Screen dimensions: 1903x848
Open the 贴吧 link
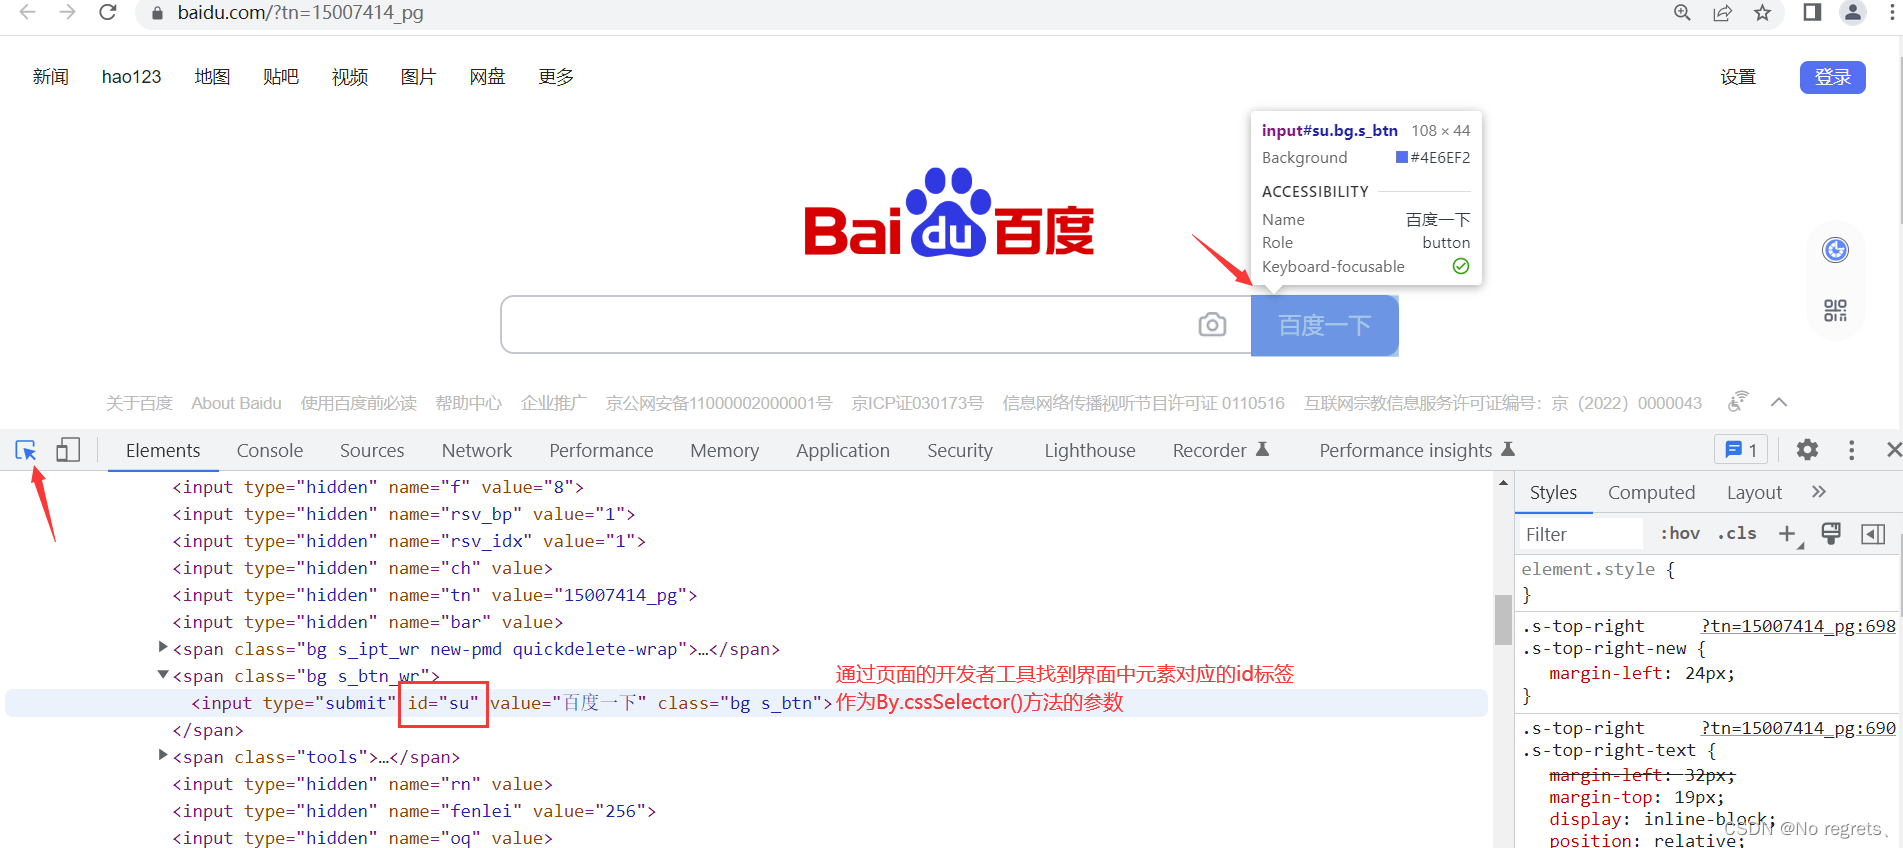281,77
